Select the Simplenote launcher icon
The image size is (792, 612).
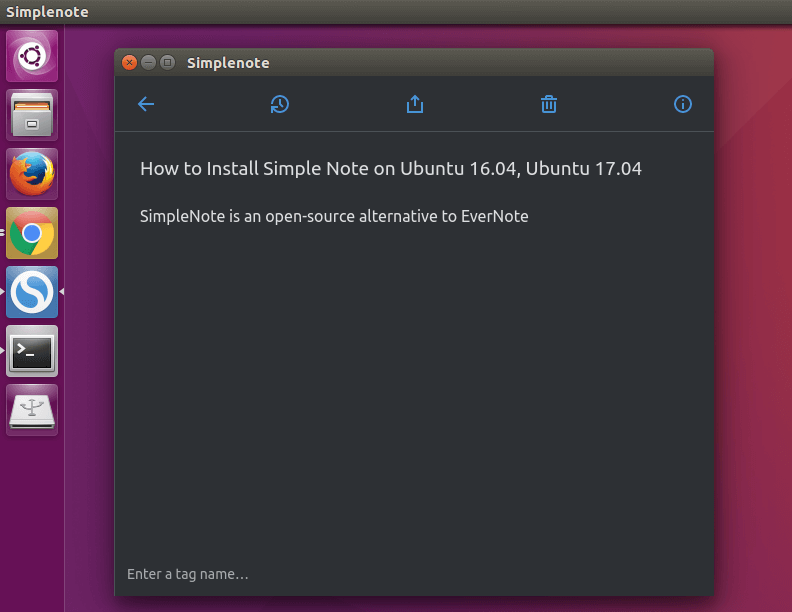click(32, 292)
